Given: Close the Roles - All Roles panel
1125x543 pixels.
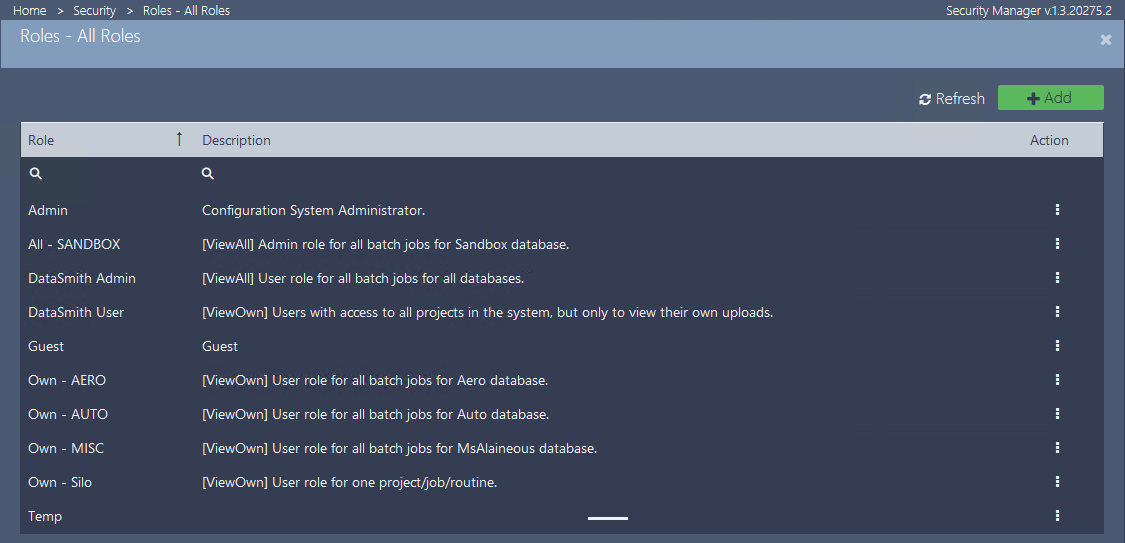Looking at the screenshot, I should point(1105,40).
